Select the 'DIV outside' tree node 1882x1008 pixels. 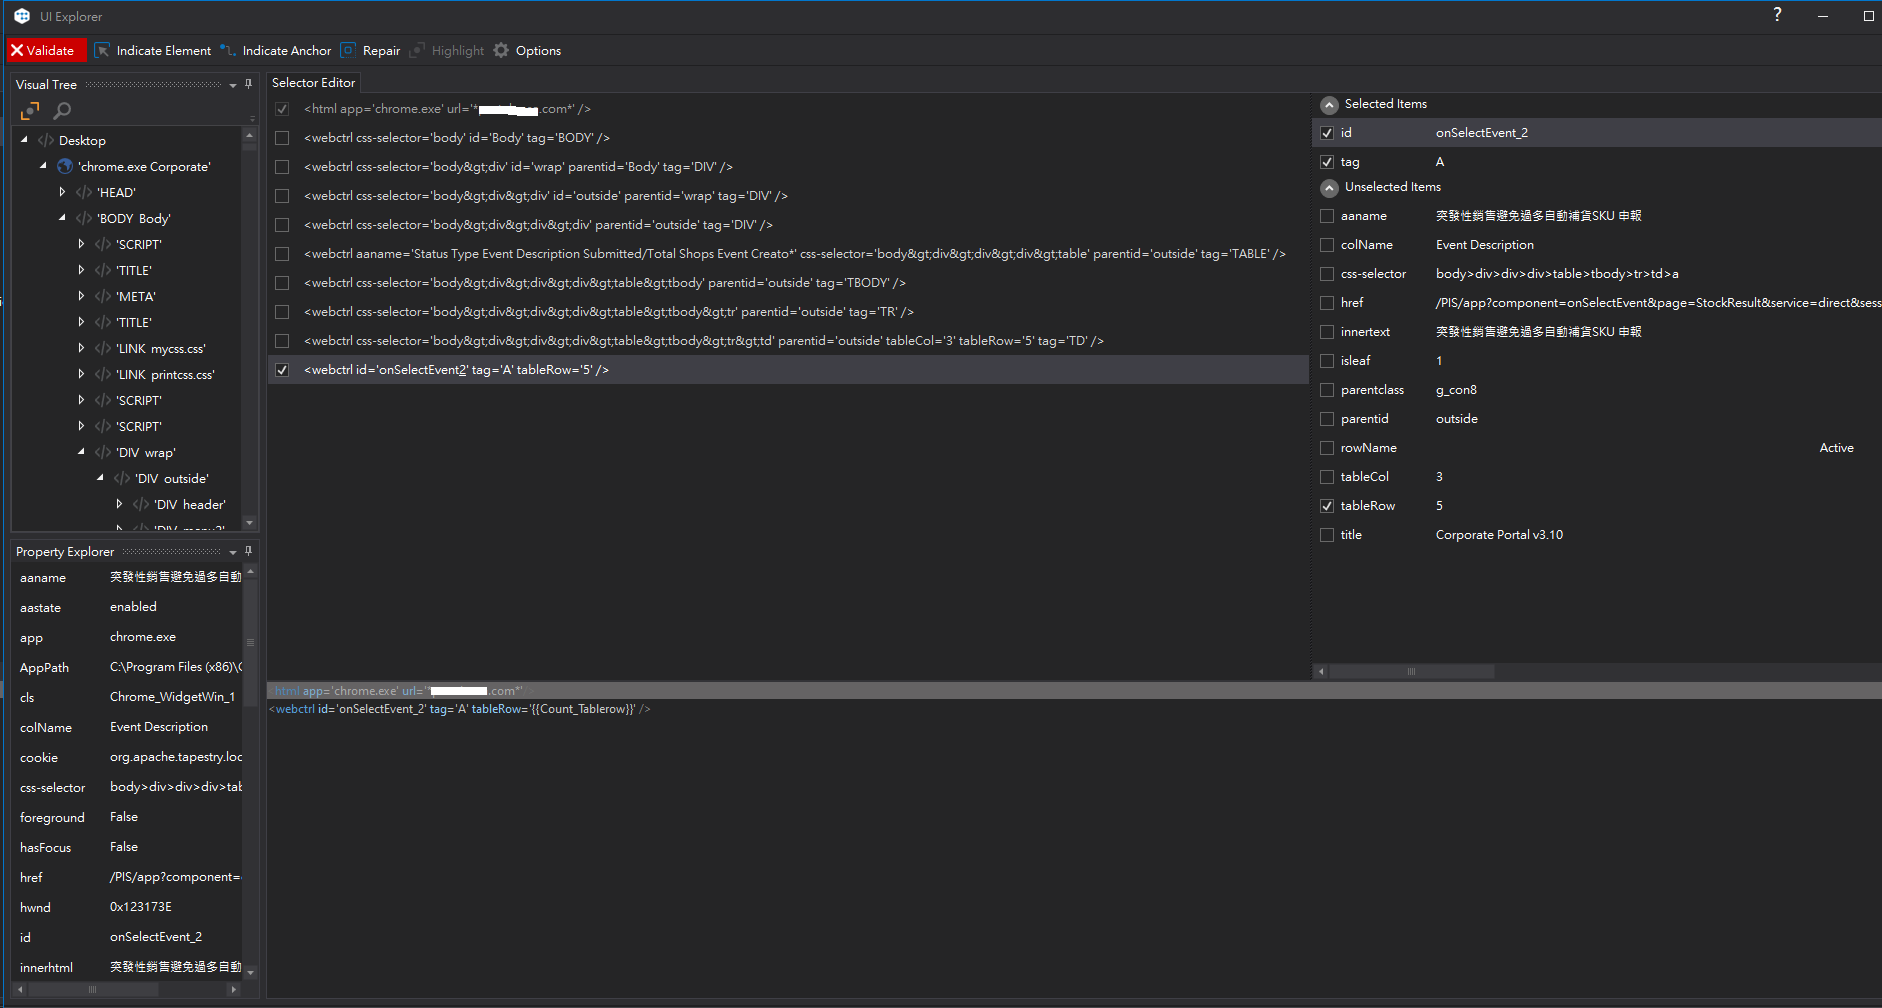point(171,479)
